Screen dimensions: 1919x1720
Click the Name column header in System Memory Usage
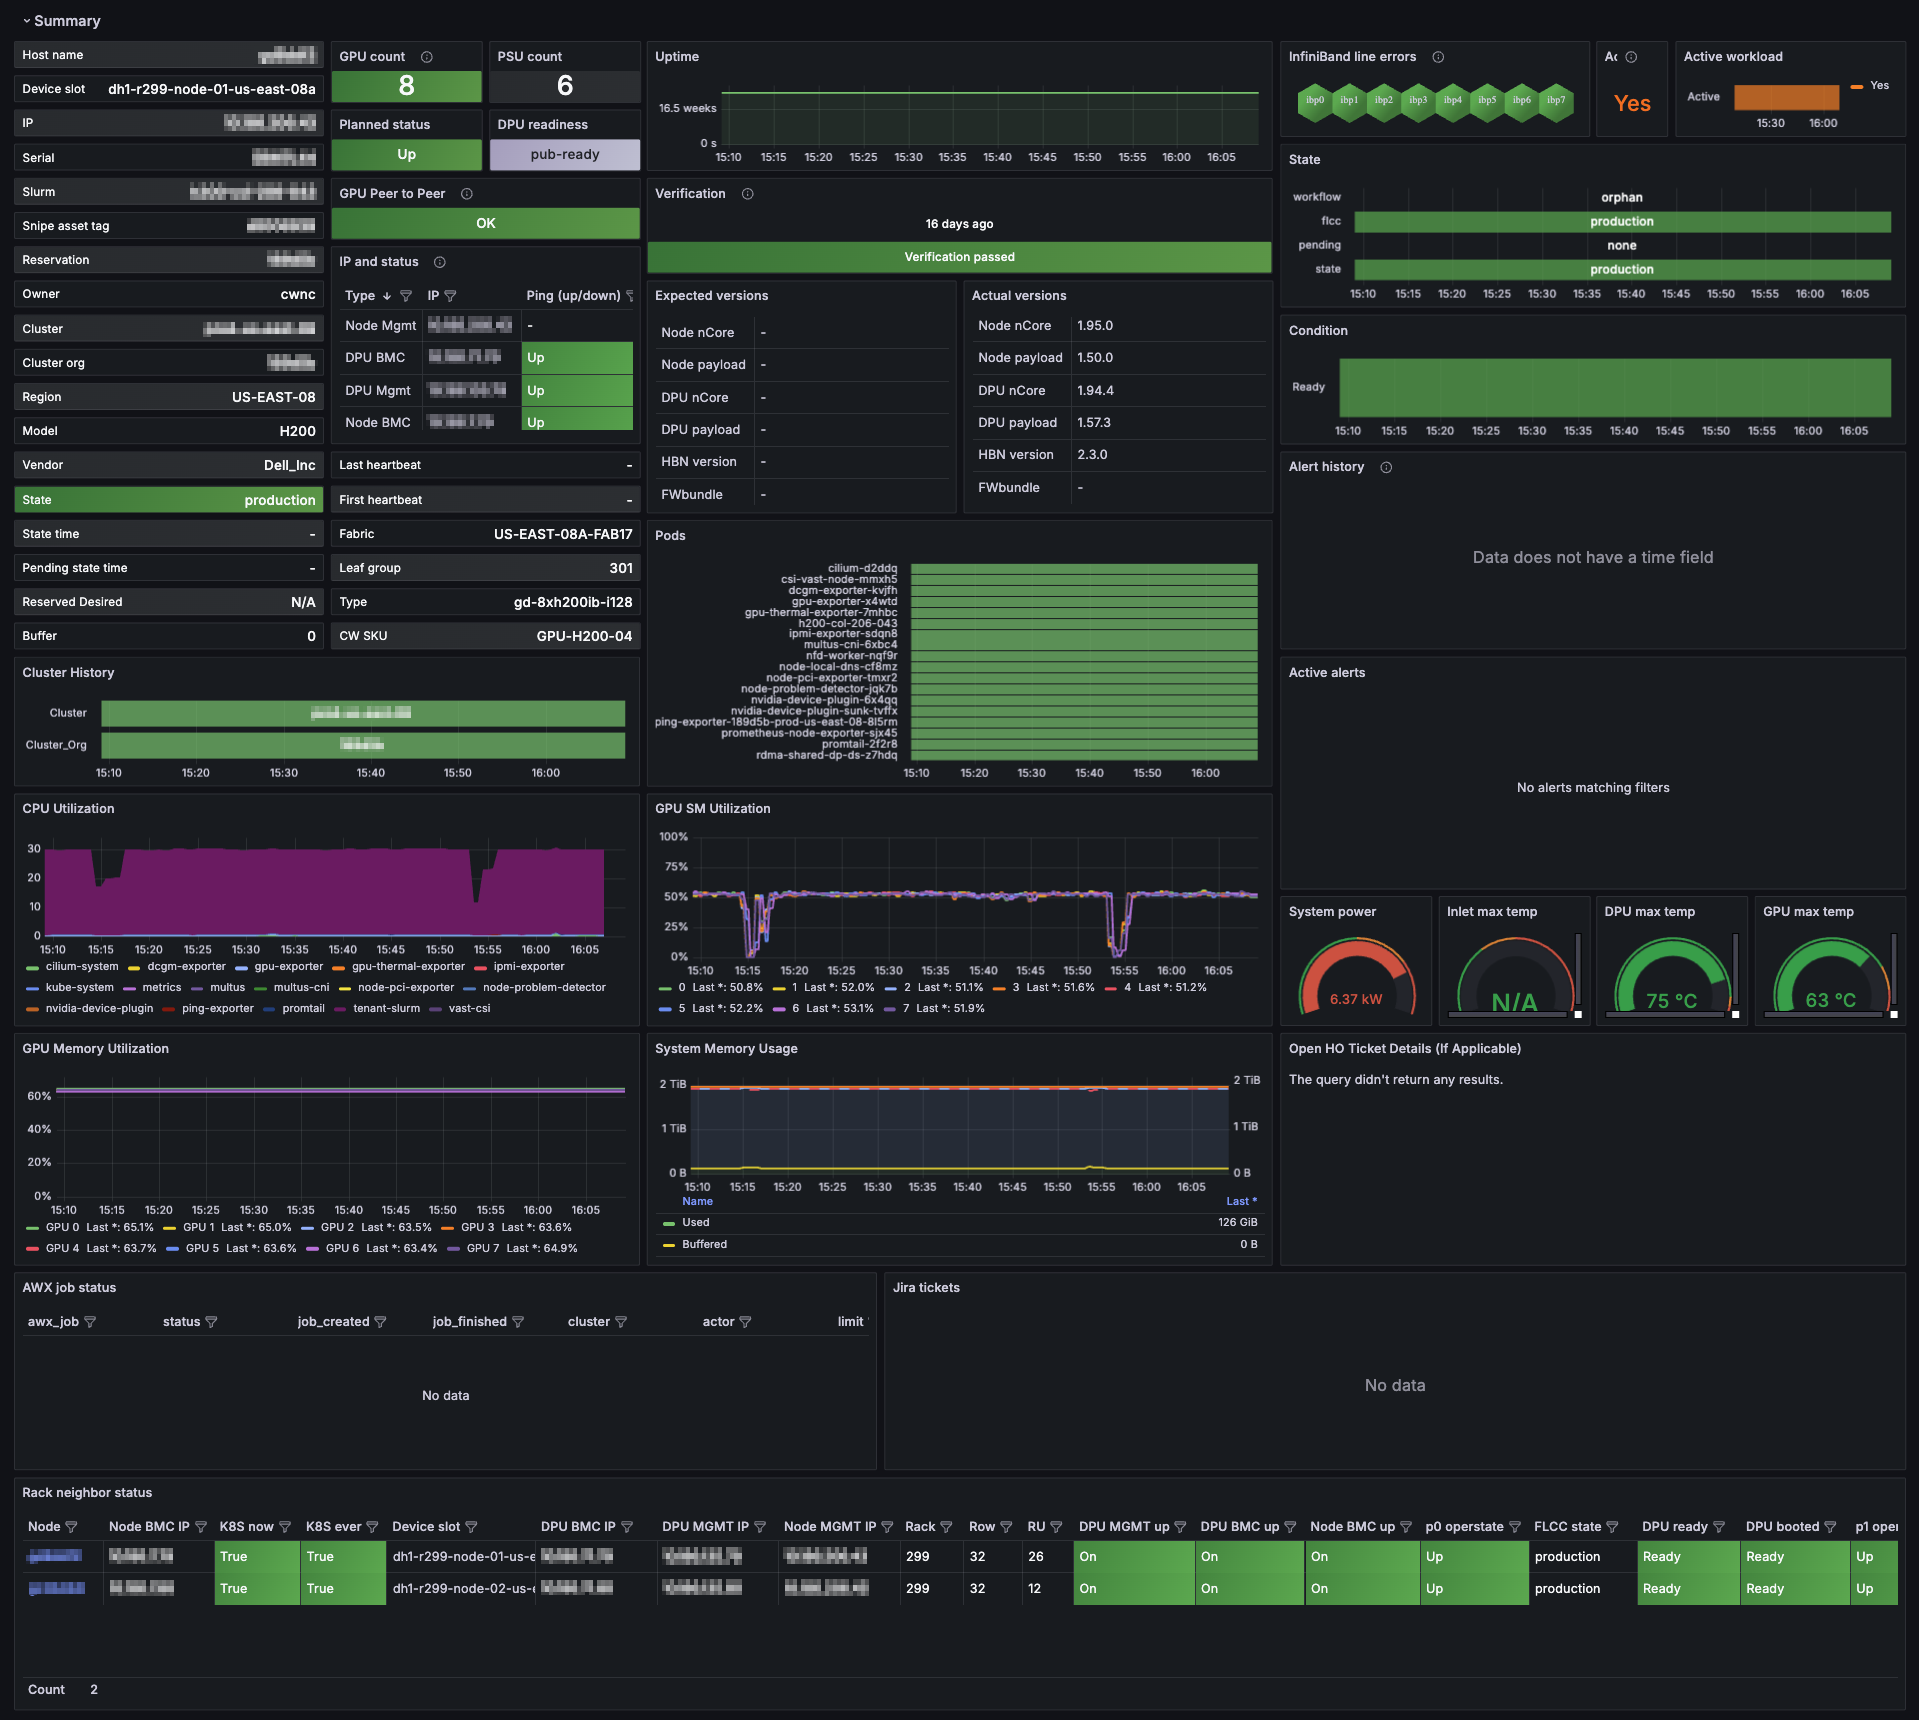(697, 1201)
